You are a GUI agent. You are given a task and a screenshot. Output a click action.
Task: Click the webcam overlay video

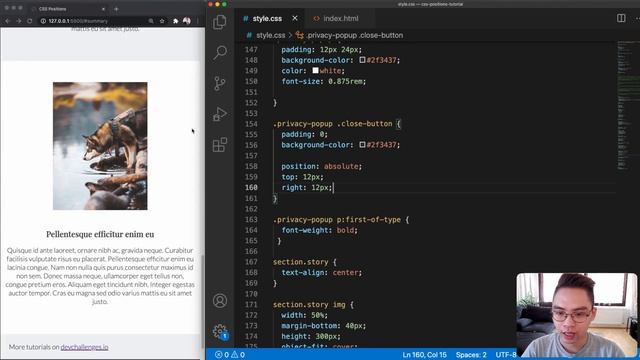coord(576,315)
